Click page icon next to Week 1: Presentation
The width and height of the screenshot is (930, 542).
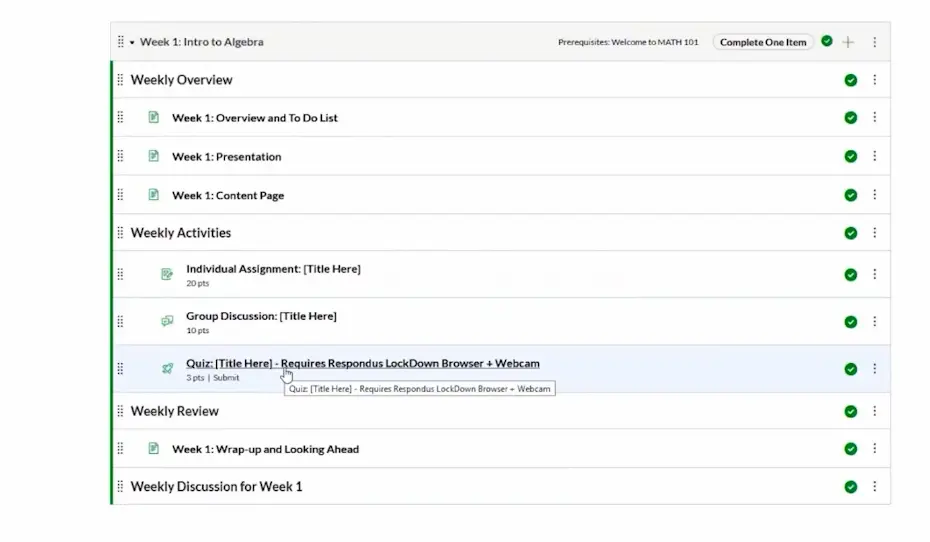click(153, 156)
